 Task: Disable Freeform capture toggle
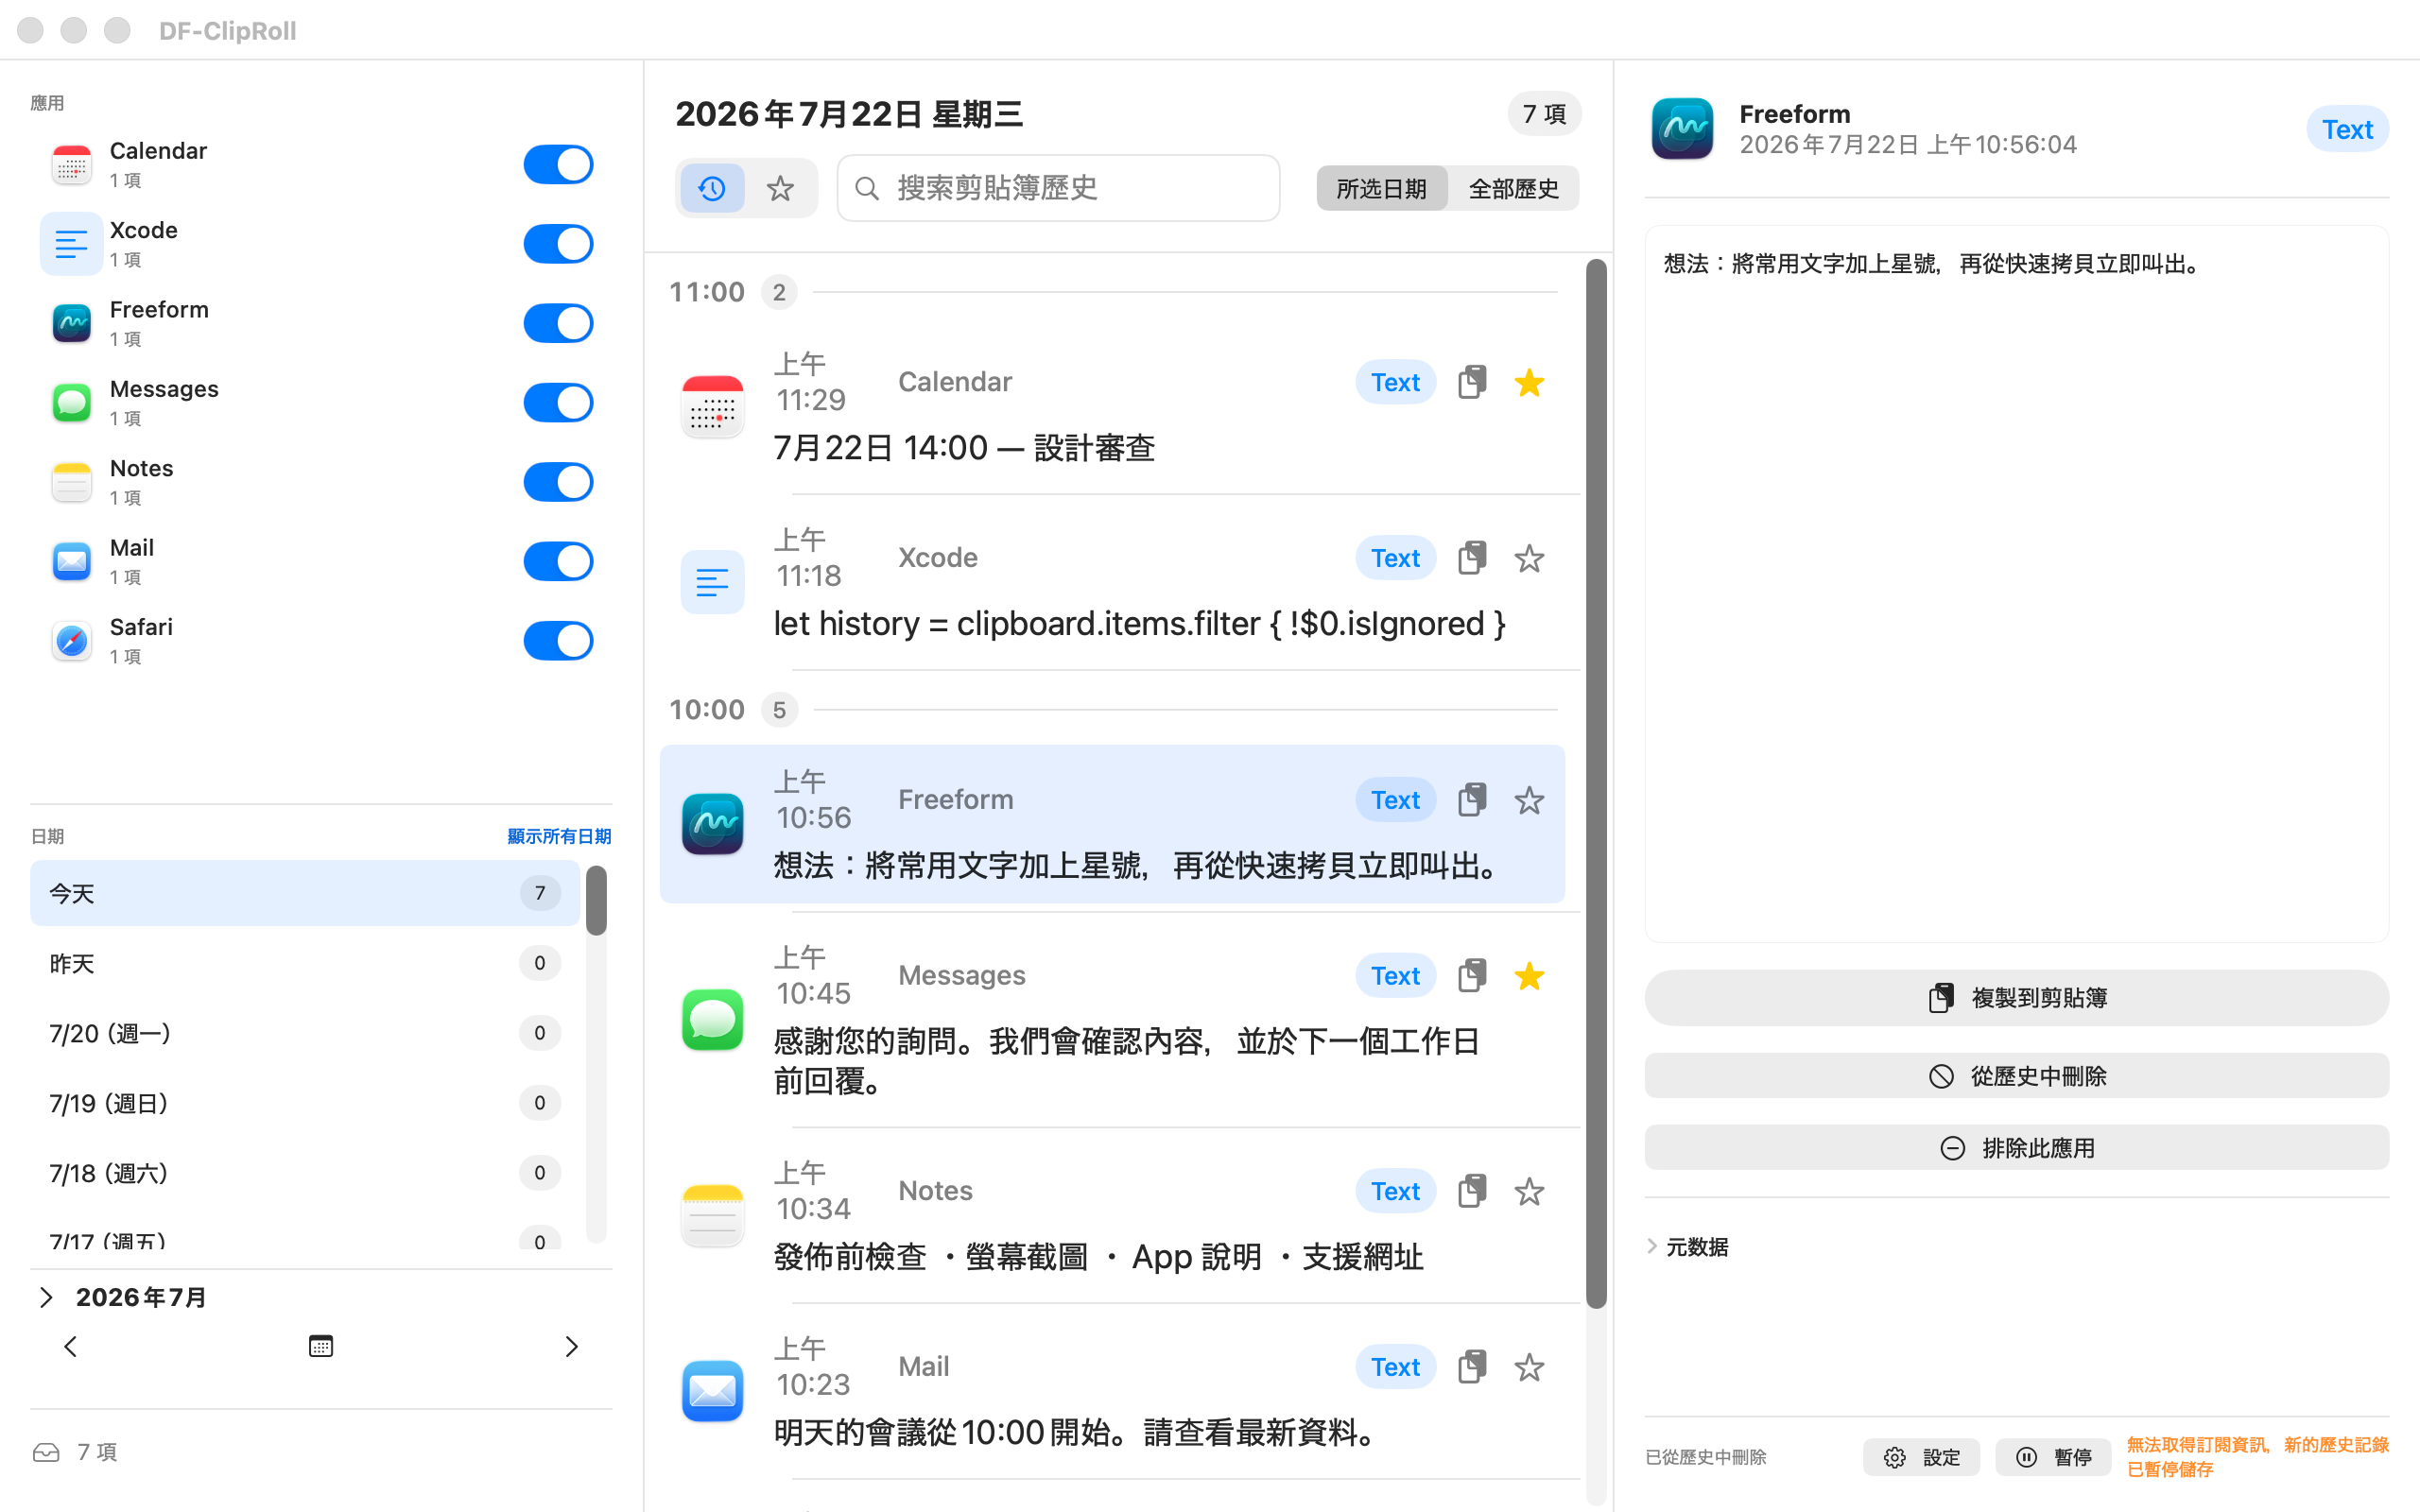(558, 323)
